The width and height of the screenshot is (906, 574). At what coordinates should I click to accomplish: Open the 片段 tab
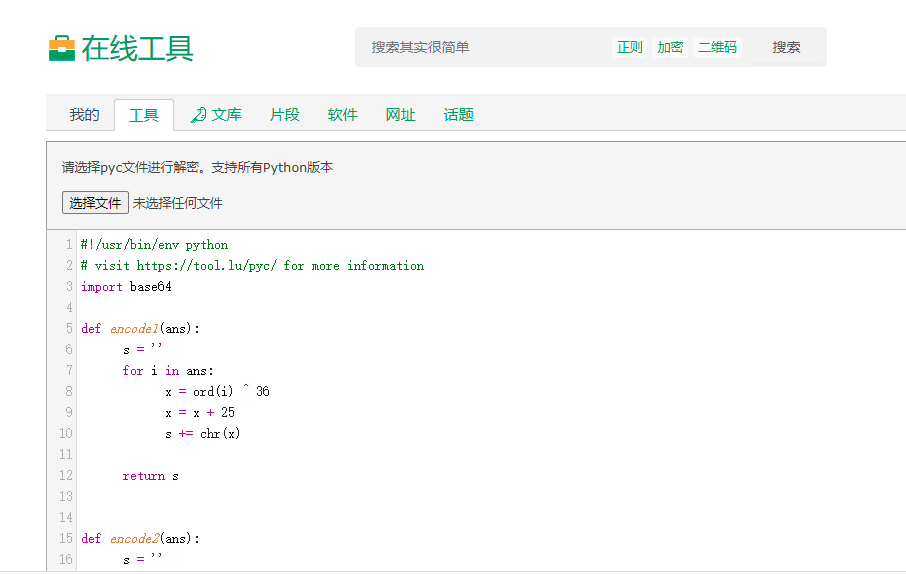coord(285,114)
